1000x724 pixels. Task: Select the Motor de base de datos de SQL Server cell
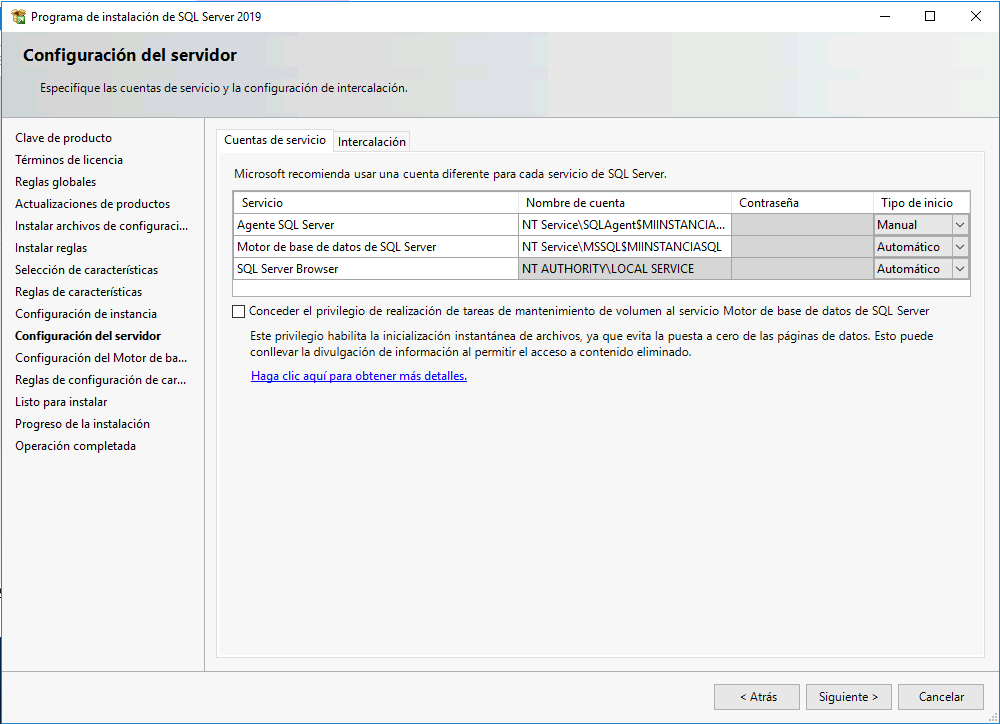pos(376,247)
